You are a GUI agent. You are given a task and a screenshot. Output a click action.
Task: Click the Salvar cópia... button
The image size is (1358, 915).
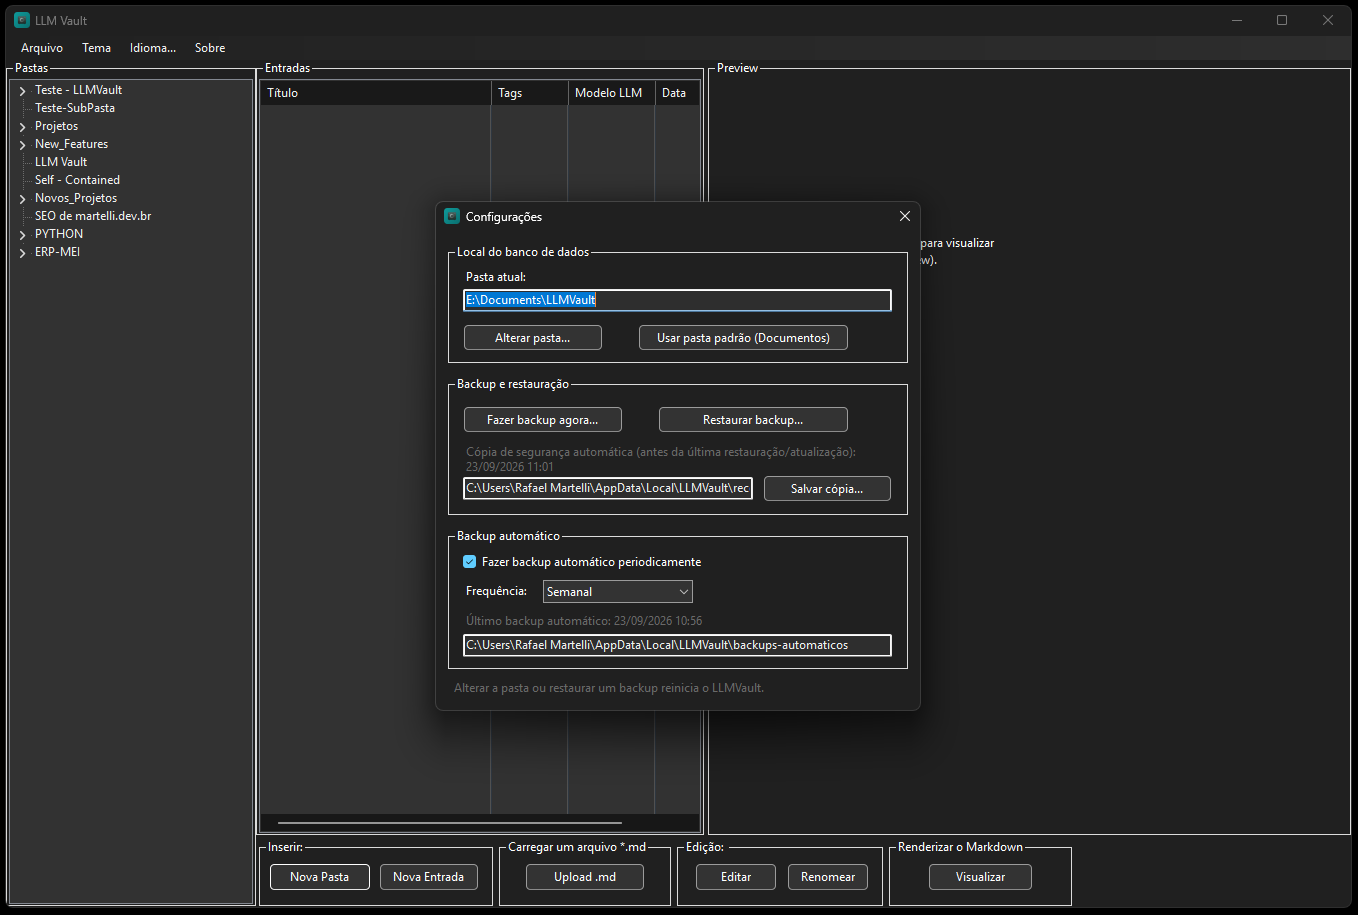(827, 489)
